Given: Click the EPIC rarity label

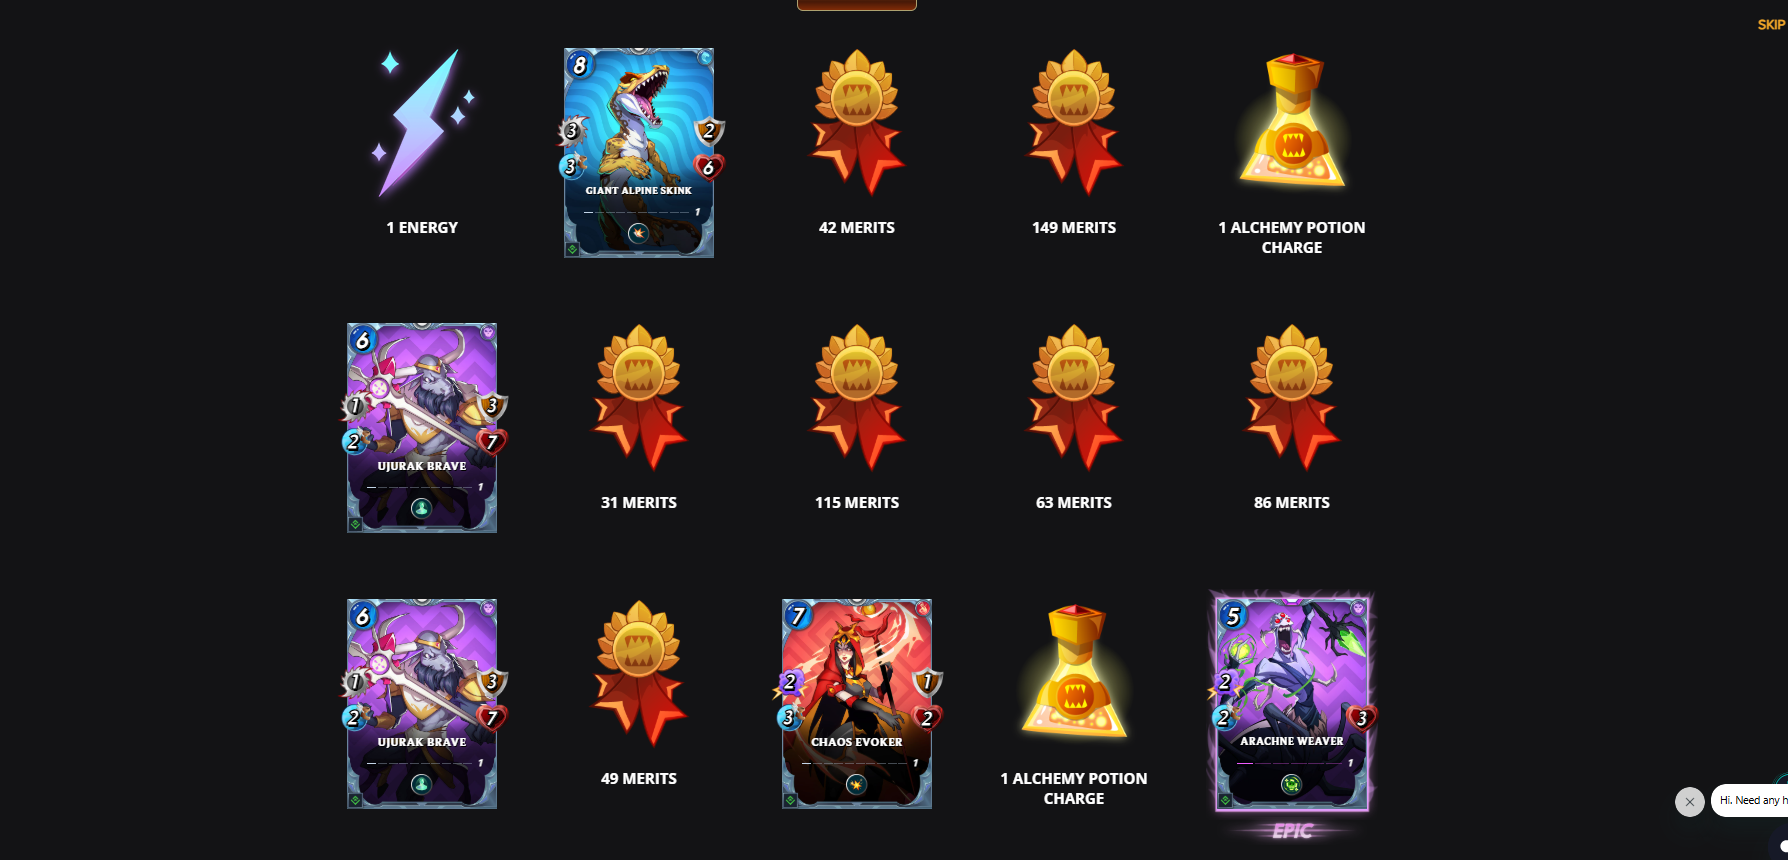Looking at the screenshot, I should point(1292,831).
